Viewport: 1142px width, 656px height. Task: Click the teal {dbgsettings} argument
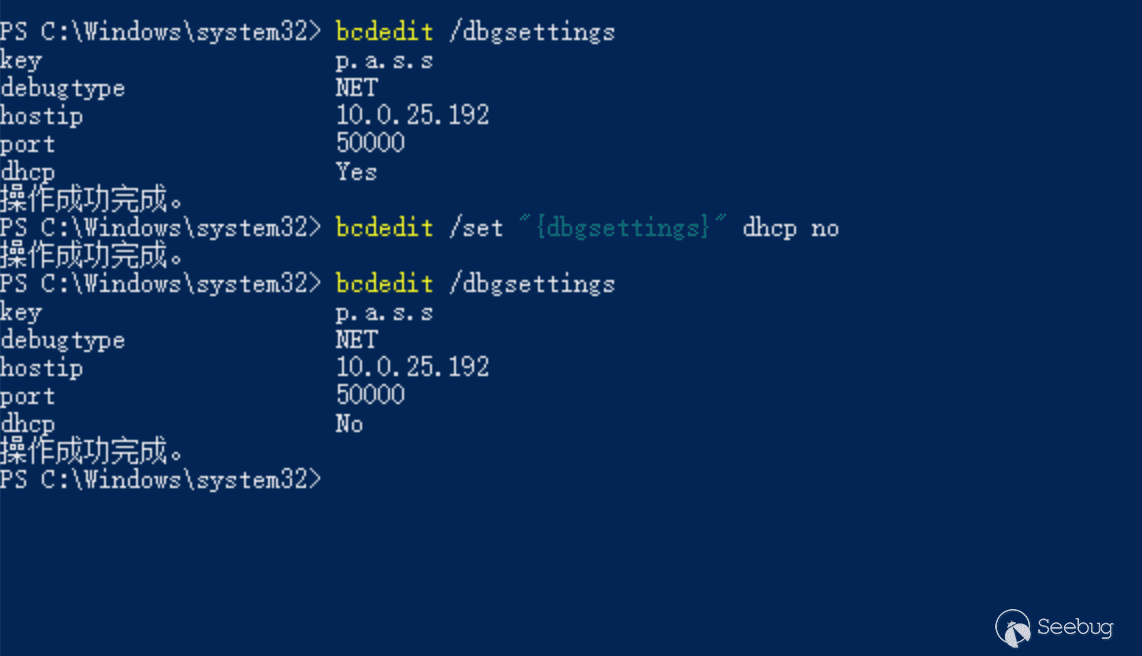pyautogui.click(x=623, y=228)
